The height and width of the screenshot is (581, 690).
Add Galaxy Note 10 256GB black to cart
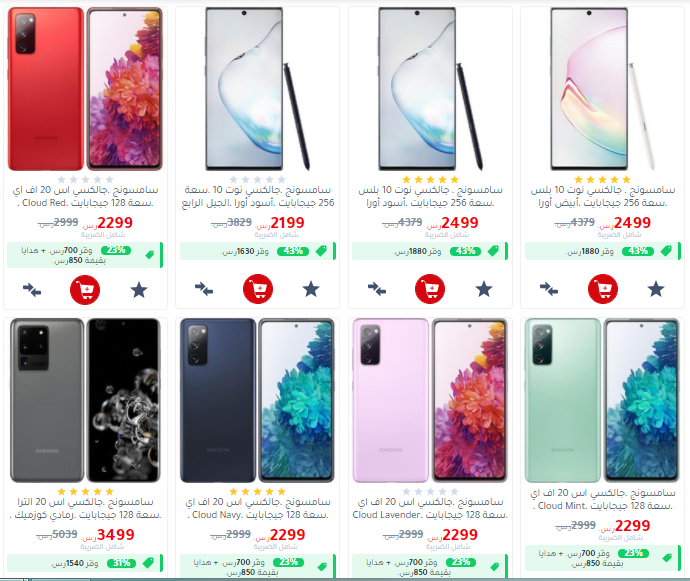(x=258, y=289)
